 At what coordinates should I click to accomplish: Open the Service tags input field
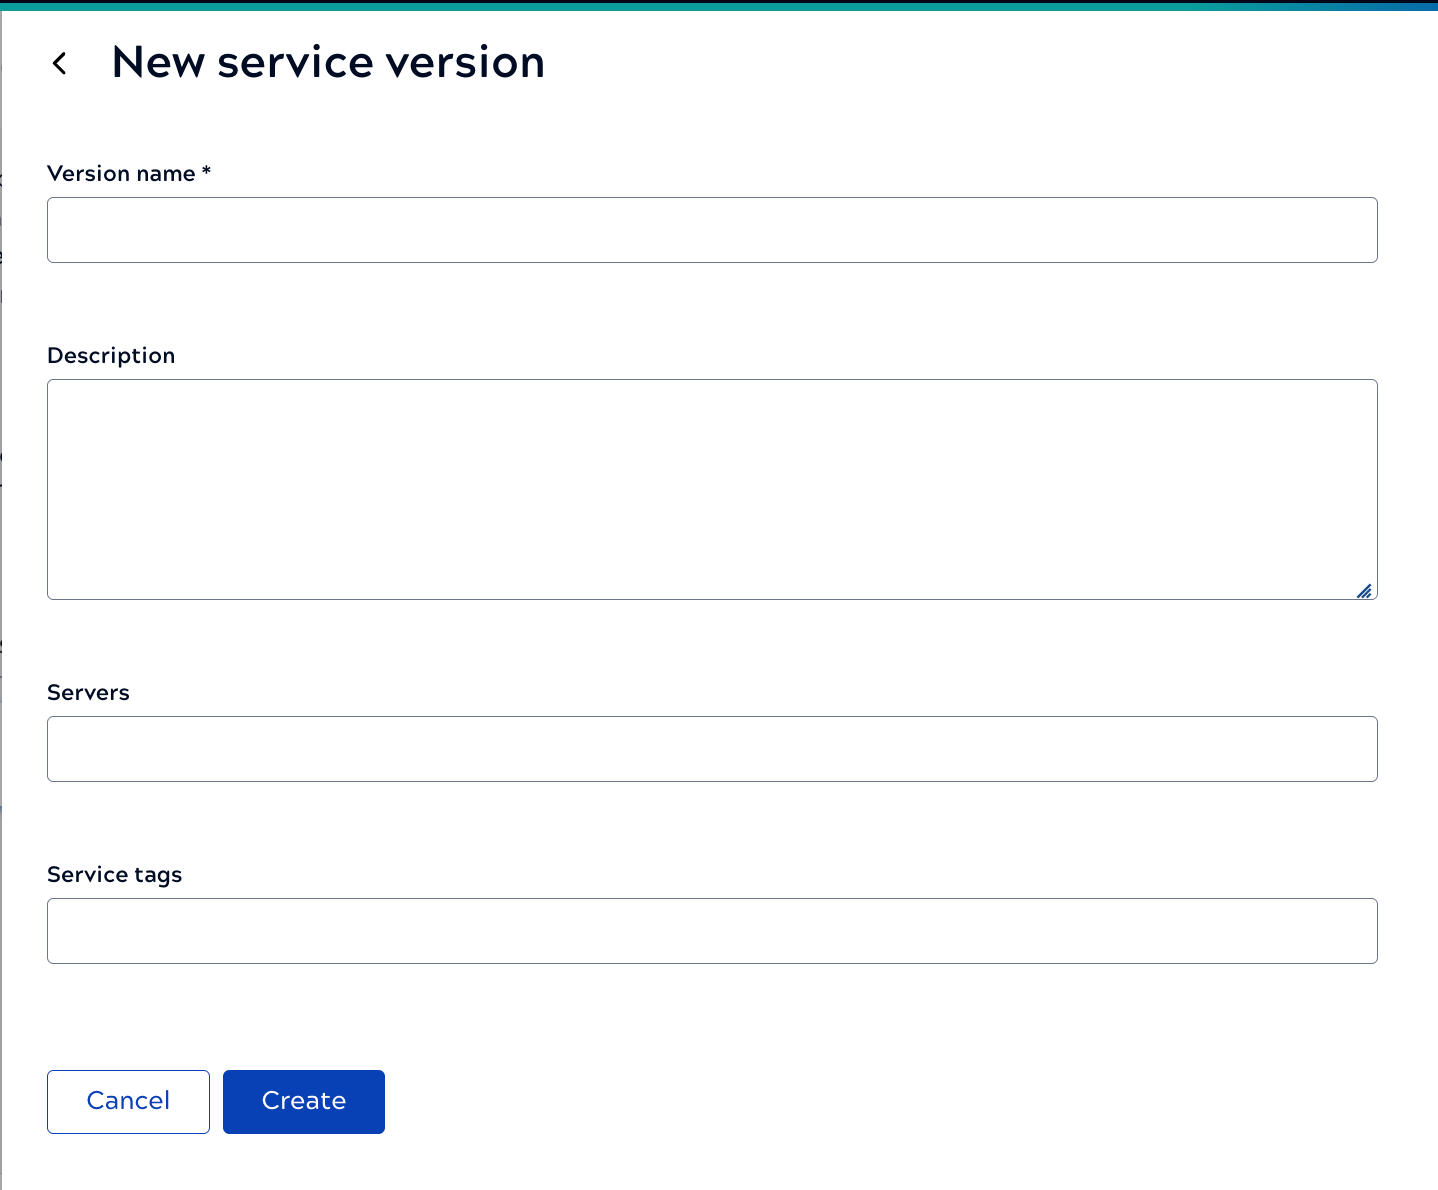(712, 931)
